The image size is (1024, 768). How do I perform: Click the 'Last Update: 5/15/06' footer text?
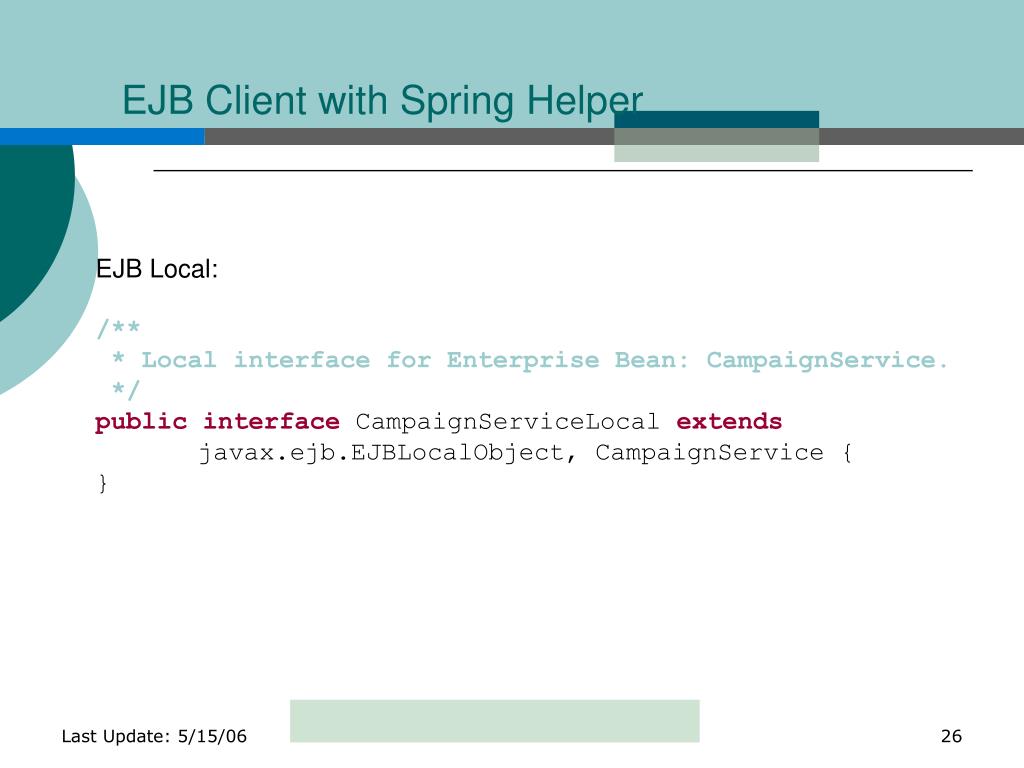[154, 736]
